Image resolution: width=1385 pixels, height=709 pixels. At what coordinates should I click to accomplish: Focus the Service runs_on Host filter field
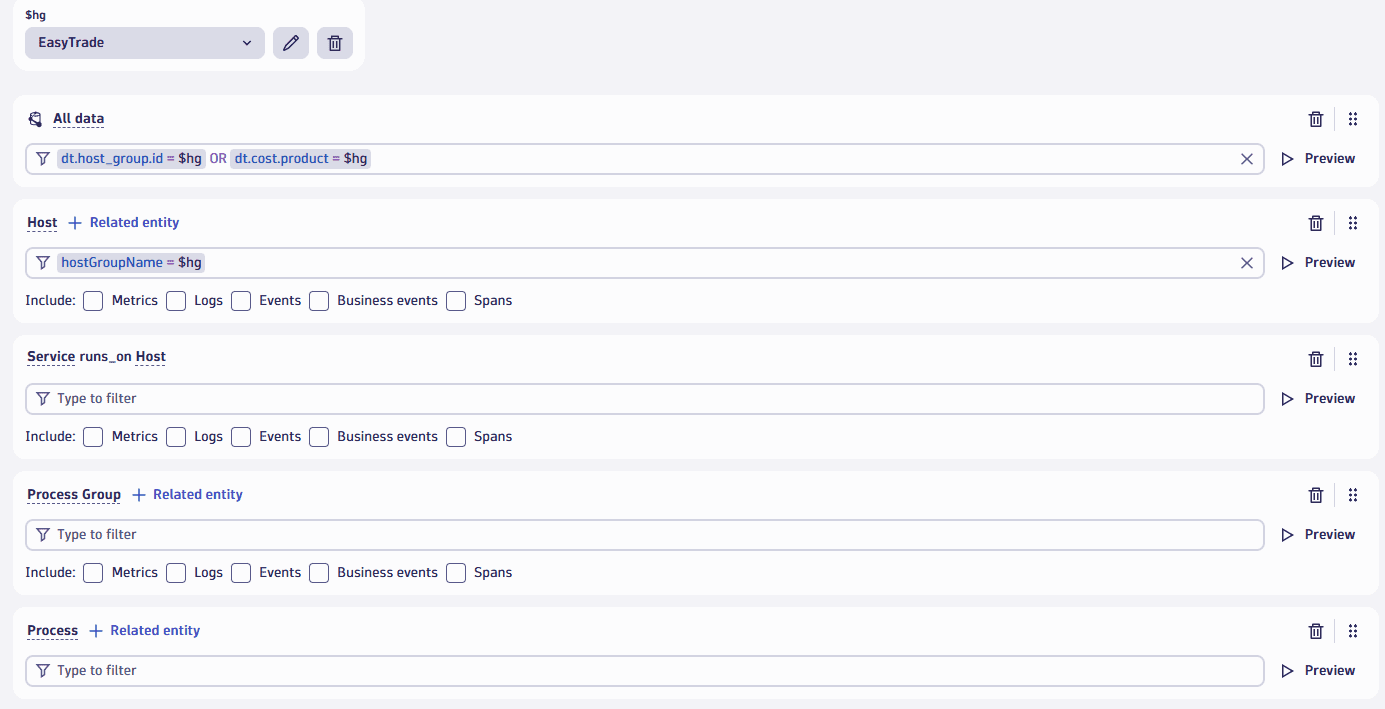[x=645, y=399]
